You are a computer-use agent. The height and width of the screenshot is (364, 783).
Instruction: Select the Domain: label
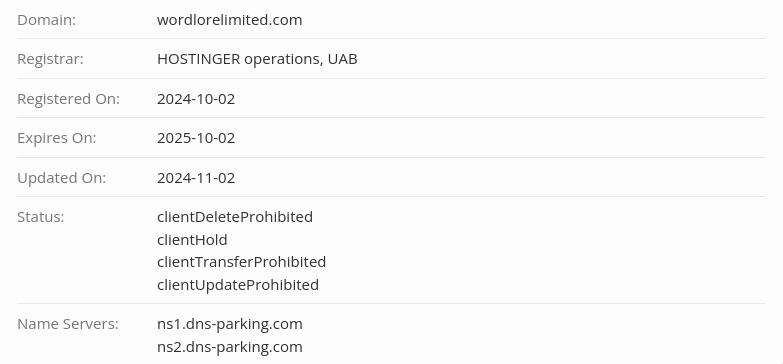coord(46,20)
